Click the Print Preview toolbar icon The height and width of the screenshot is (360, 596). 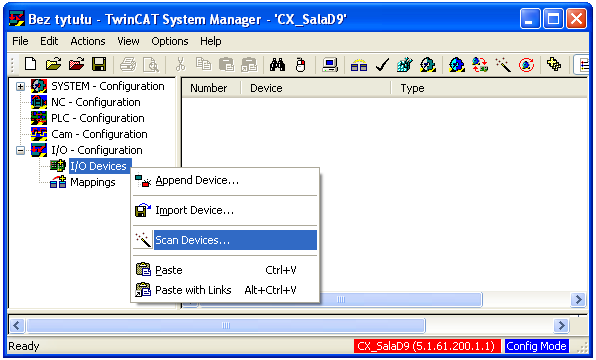(x=151, y=64)
